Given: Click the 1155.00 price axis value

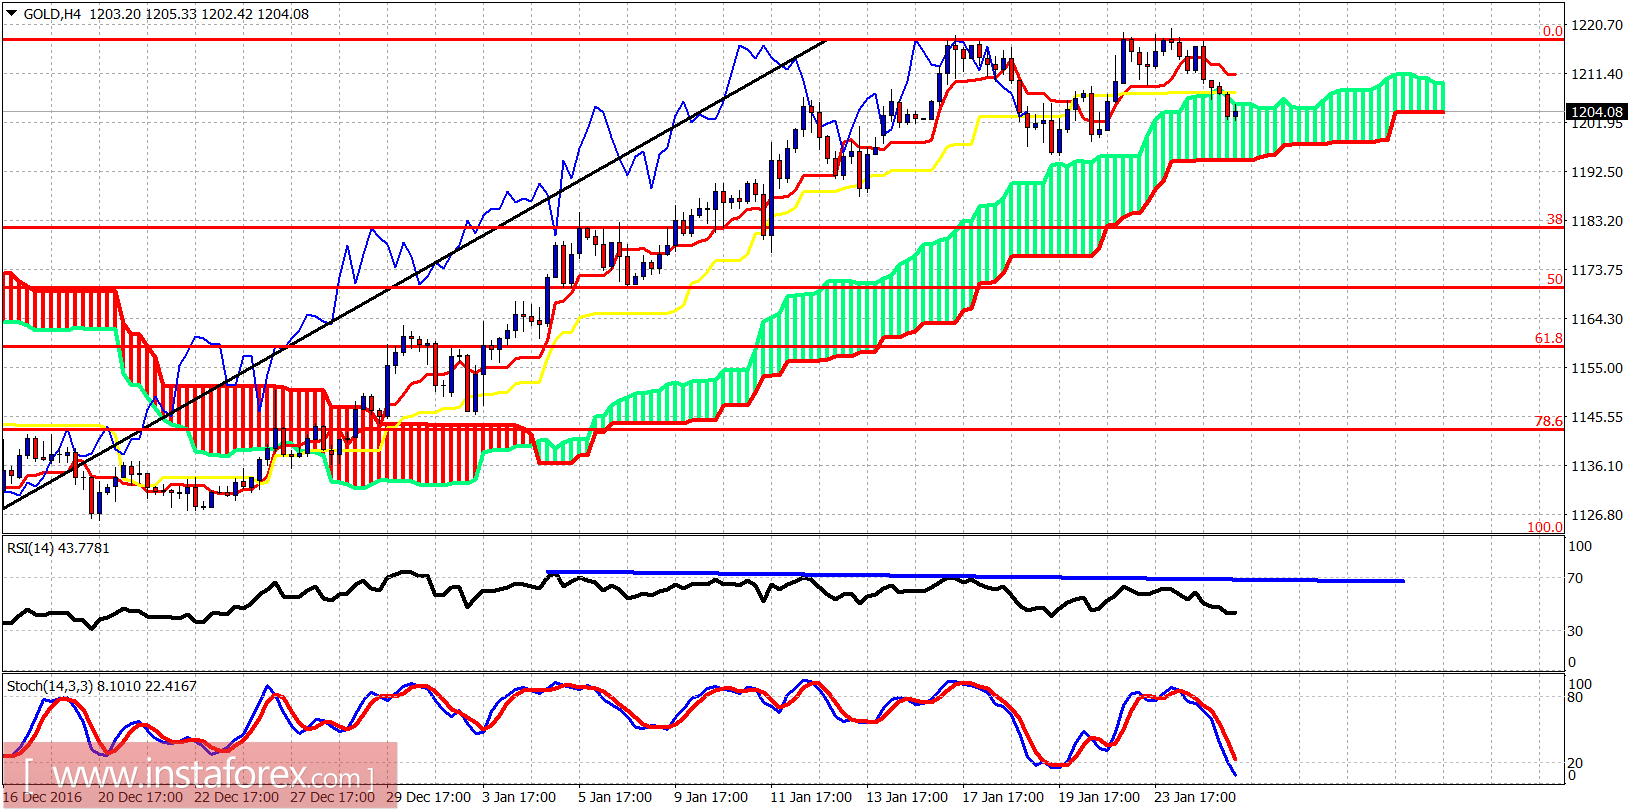Looking at the screenshot, I should click(x=1597, y=368).
